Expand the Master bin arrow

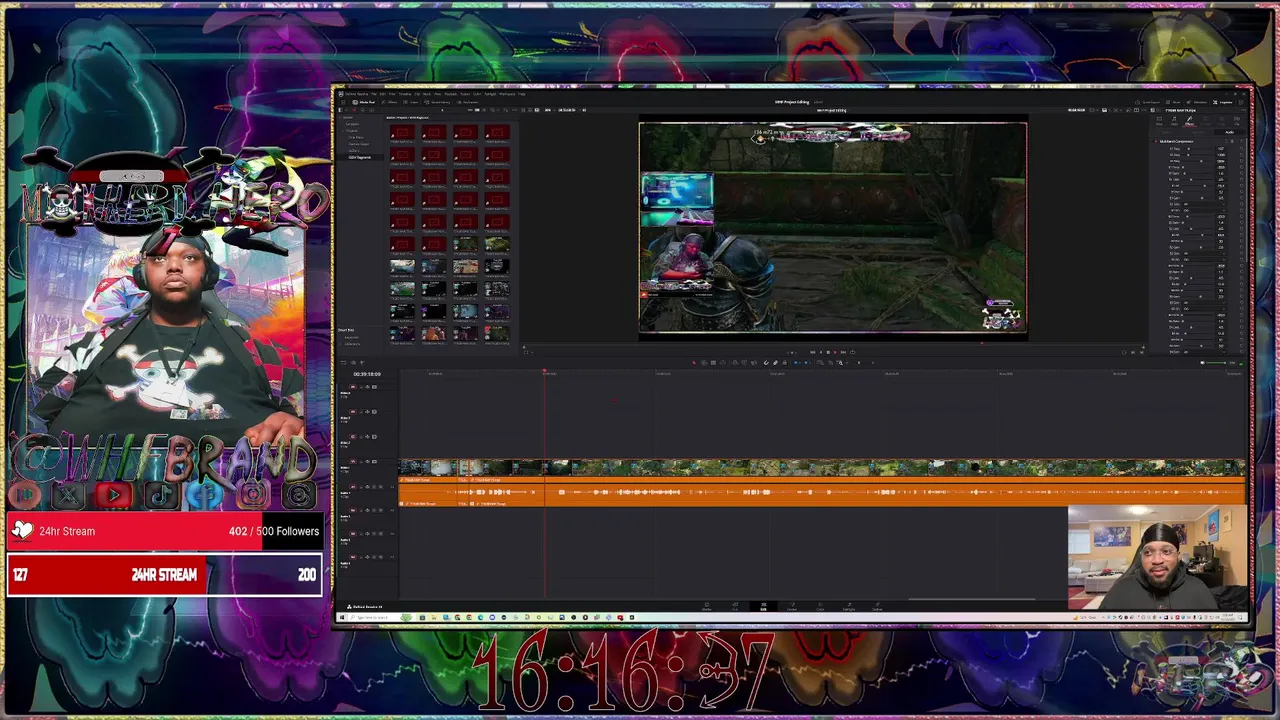coord(340,118)
